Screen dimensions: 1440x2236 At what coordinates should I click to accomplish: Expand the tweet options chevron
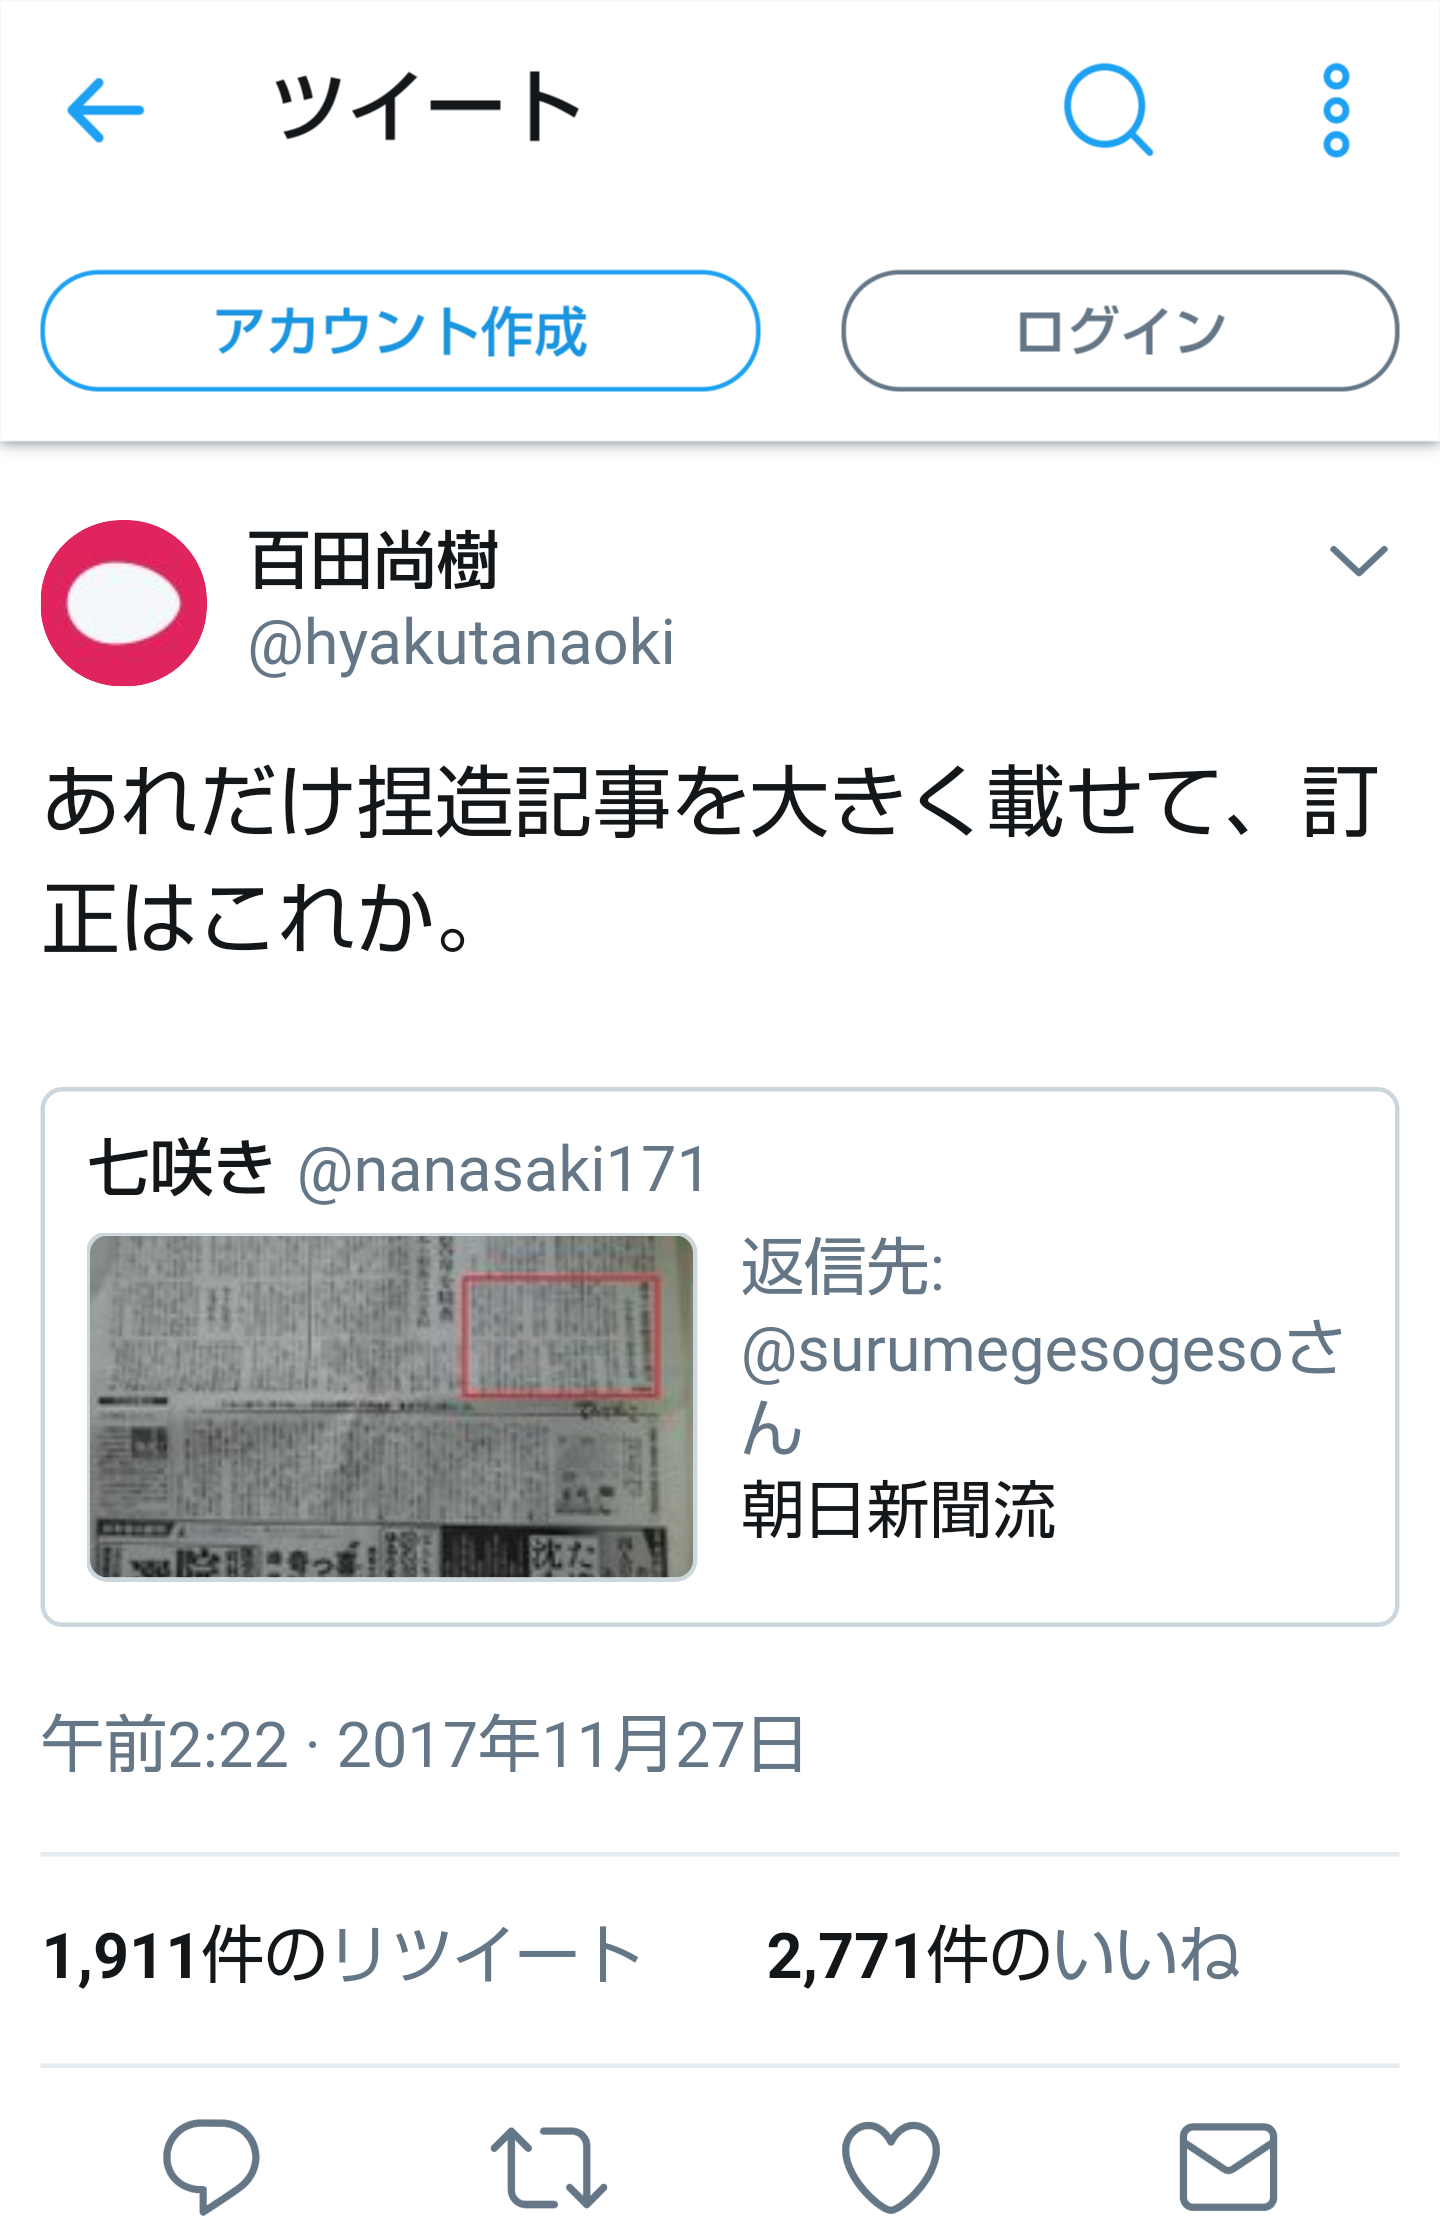1359,560
